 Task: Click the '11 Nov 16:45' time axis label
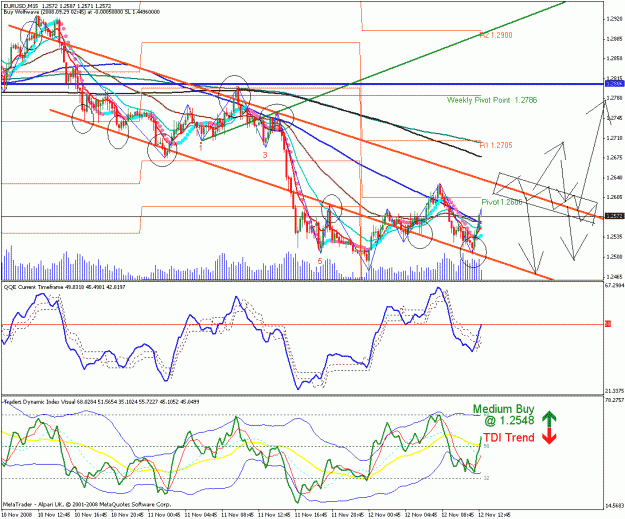click(x=311, y=515)
